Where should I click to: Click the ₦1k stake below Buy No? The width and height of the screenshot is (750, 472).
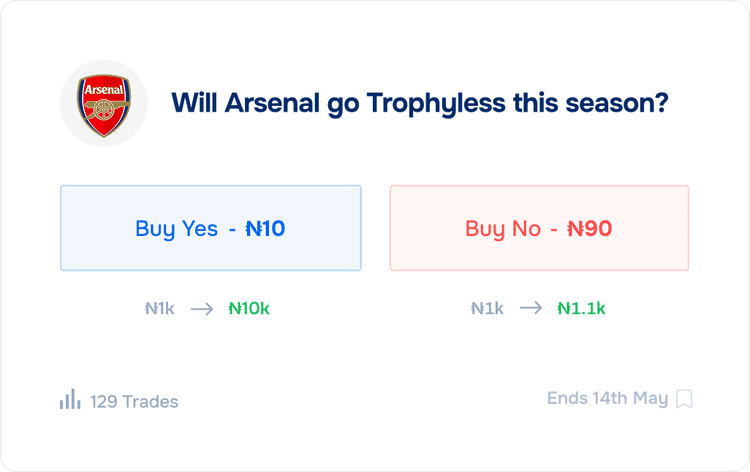click(486, 309)
